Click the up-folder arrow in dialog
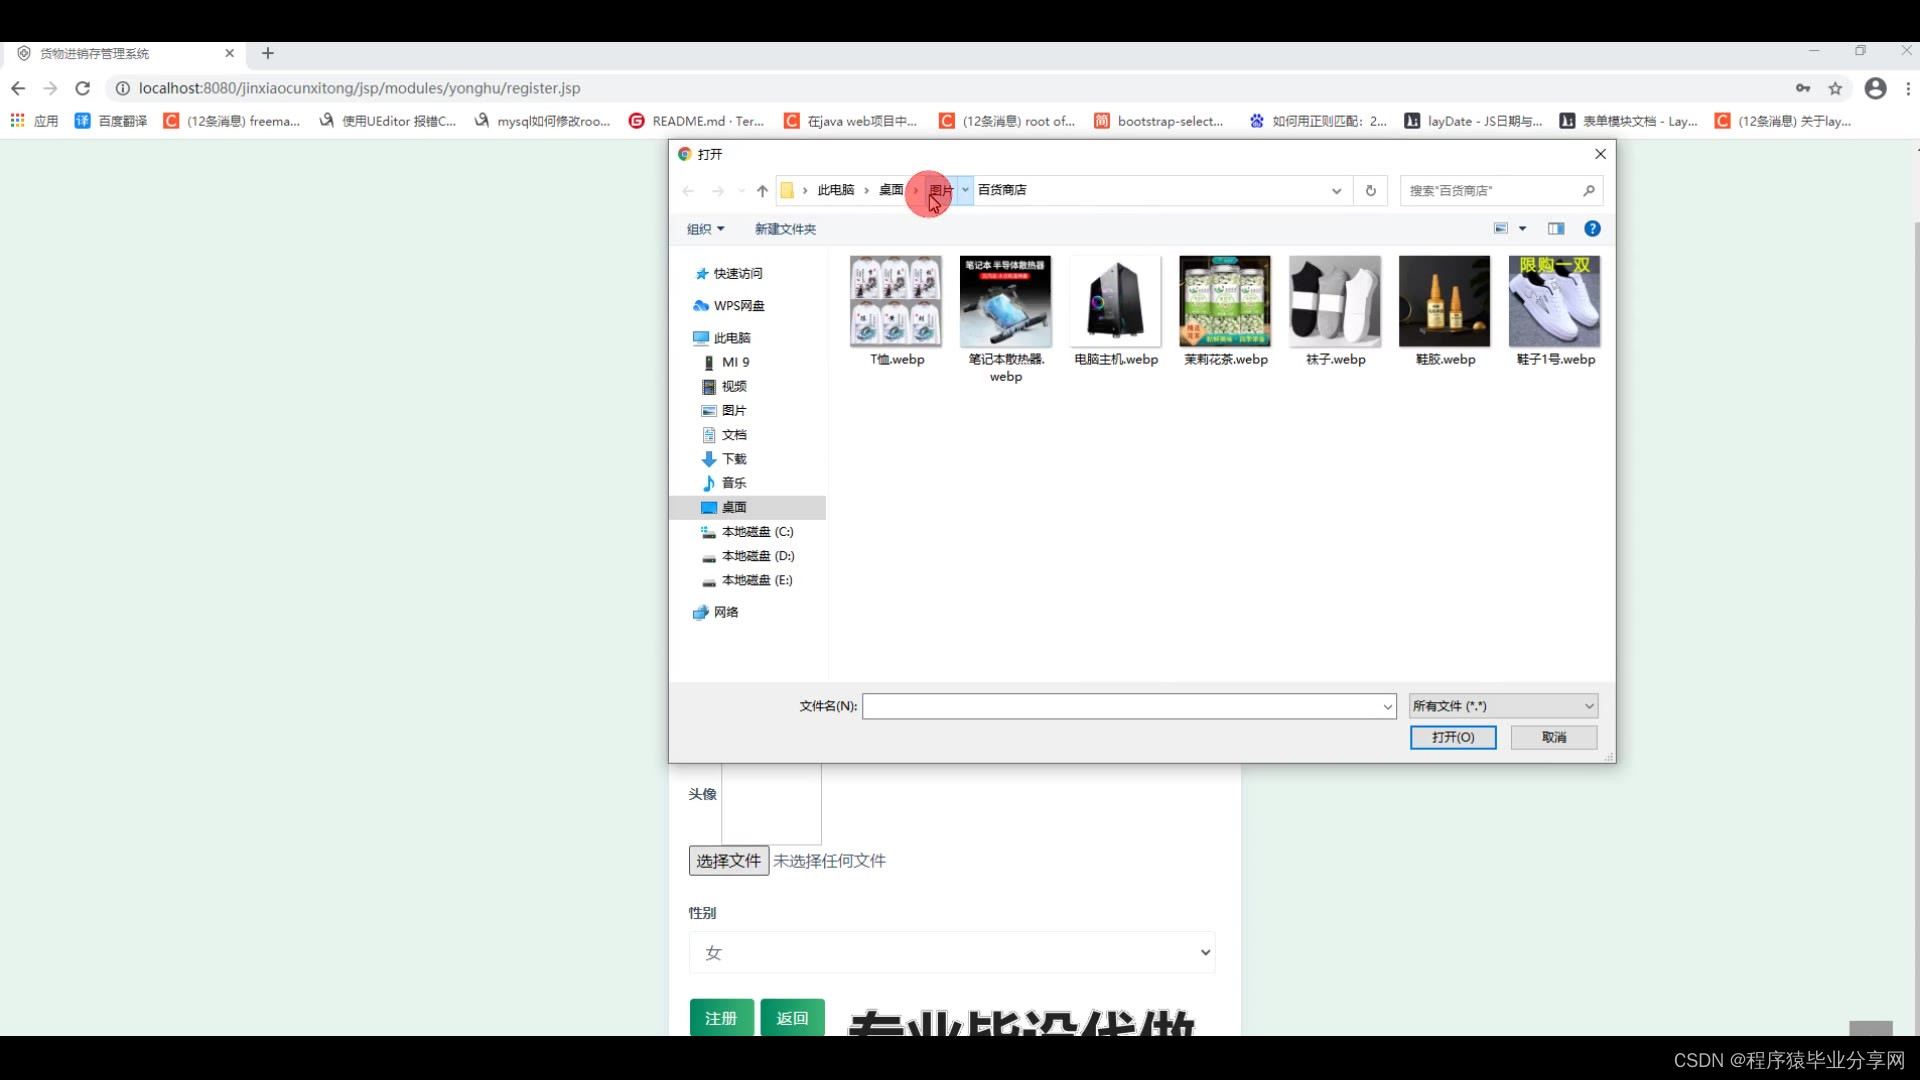Screen dimensions: 1920x1080 click(x=762, y=190)
